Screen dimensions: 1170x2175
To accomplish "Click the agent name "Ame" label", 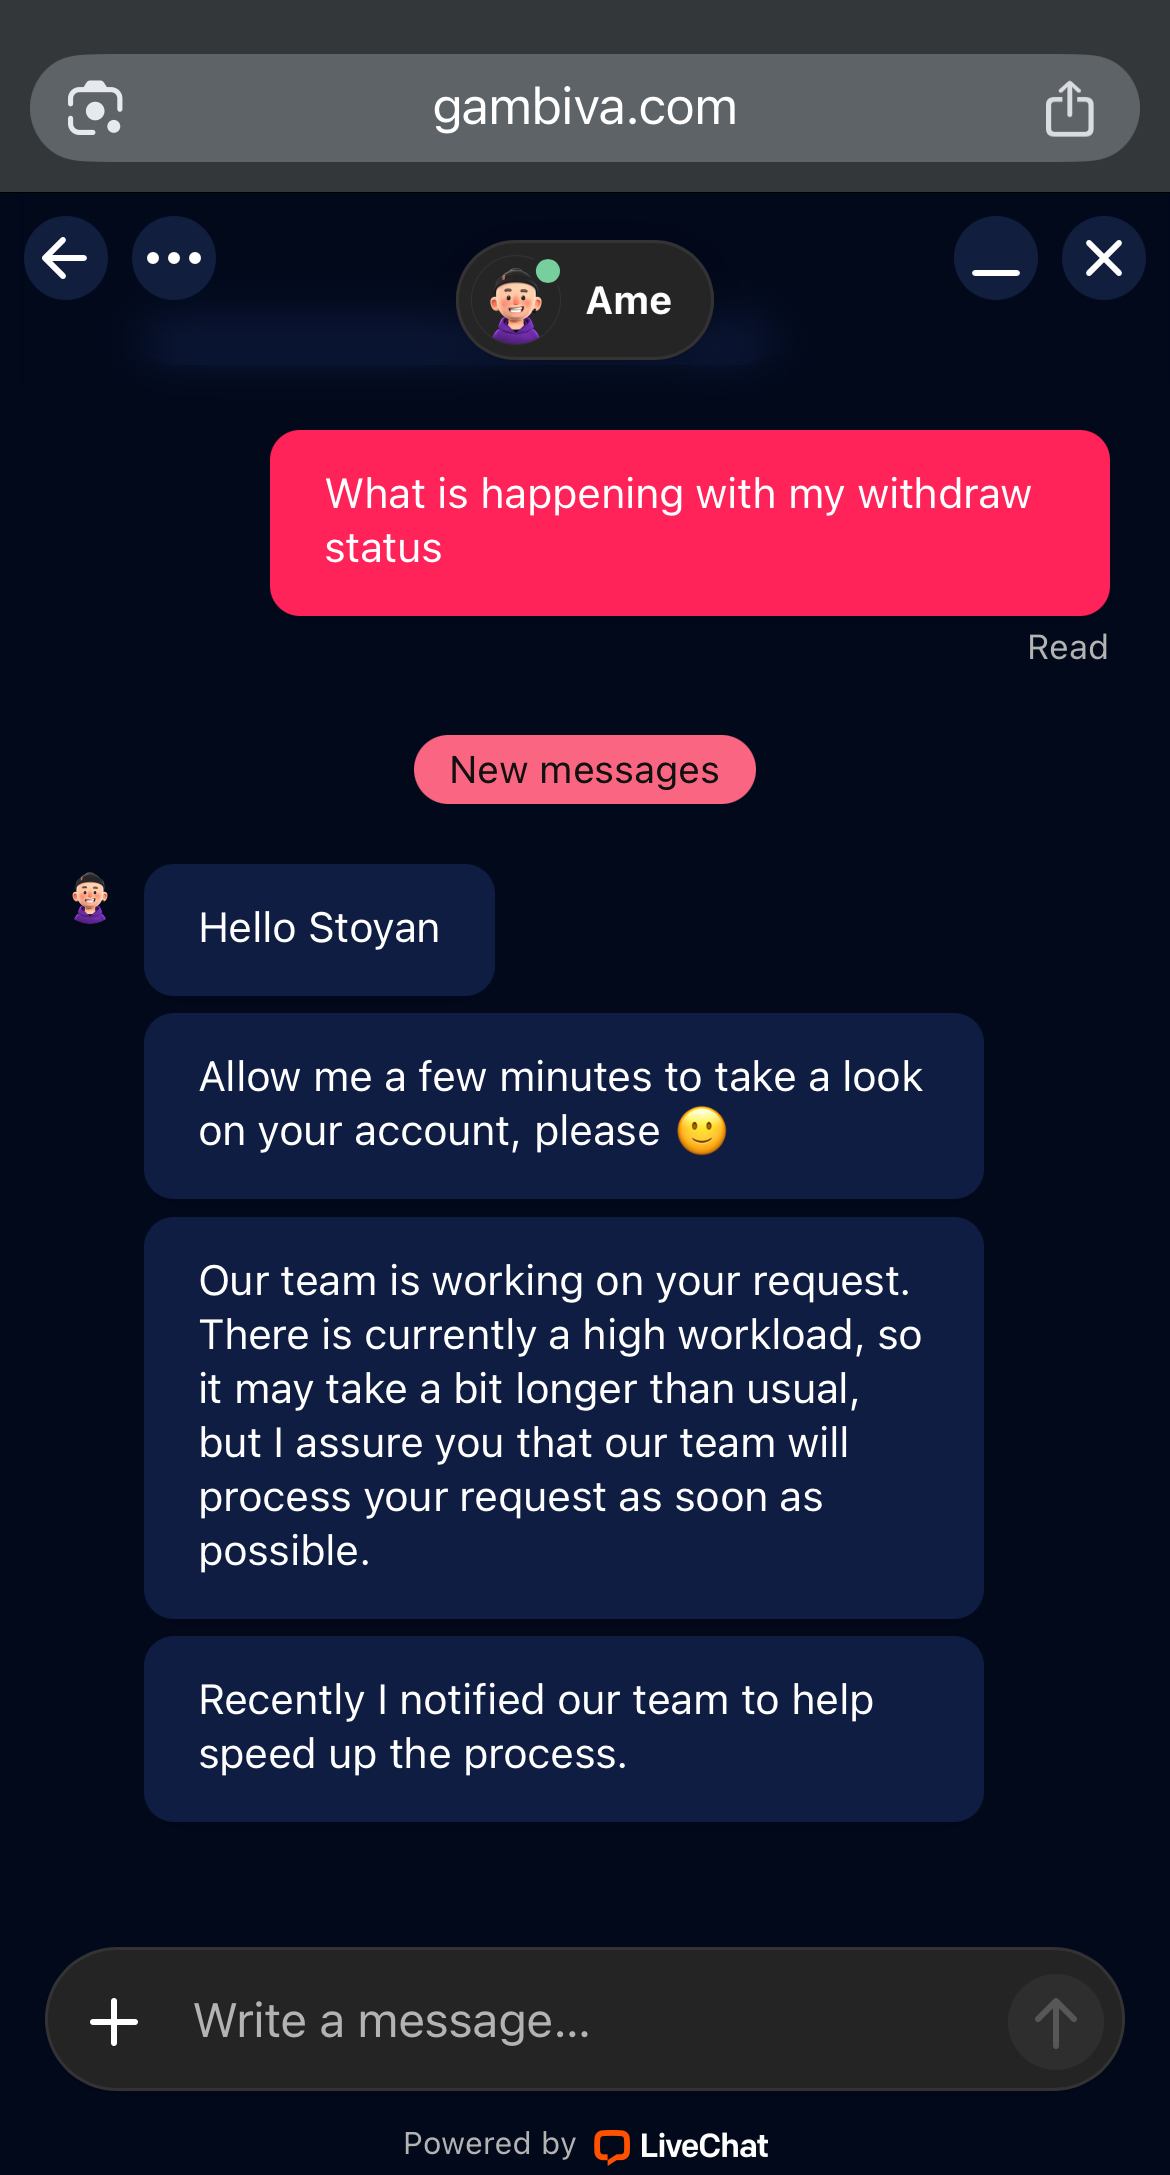I will tap(629, 300).
